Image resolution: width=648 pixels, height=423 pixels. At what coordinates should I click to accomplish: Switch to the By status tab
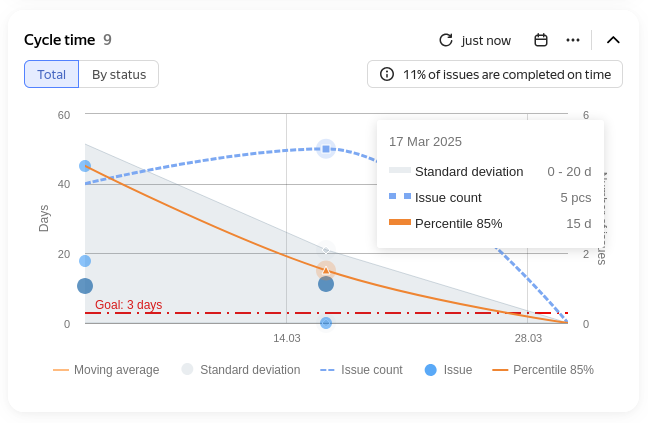click(x=119, y=74)
